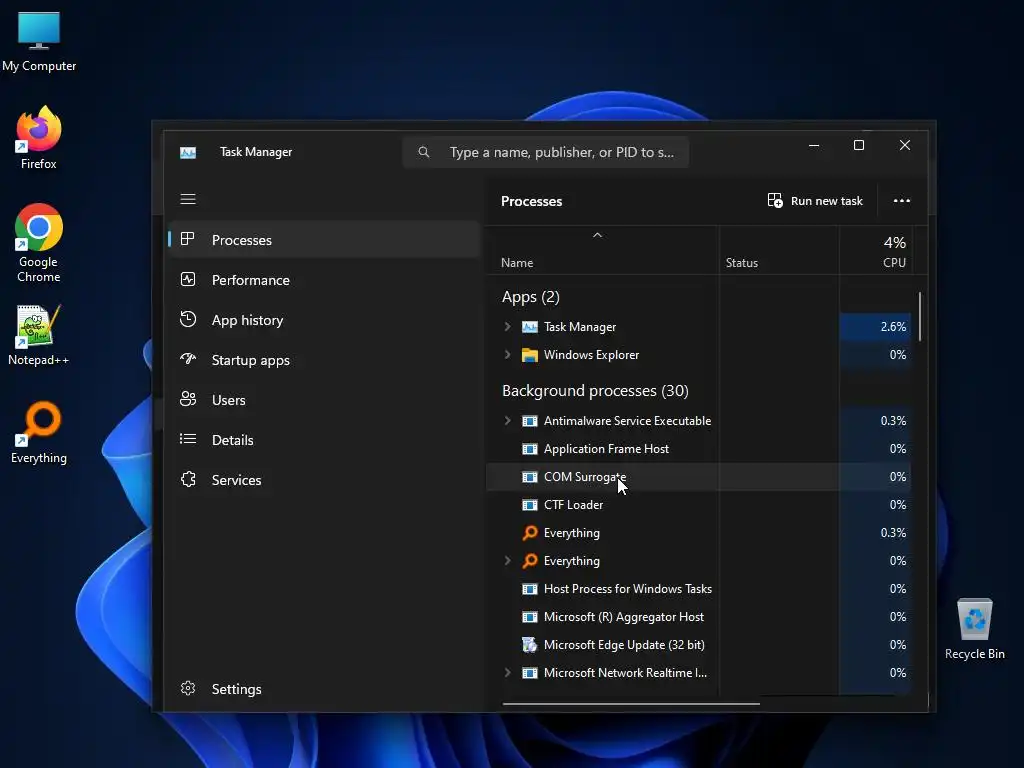
Task: Click the Microsoft Network Realtime icon
Action: click(x=530, y=673)
